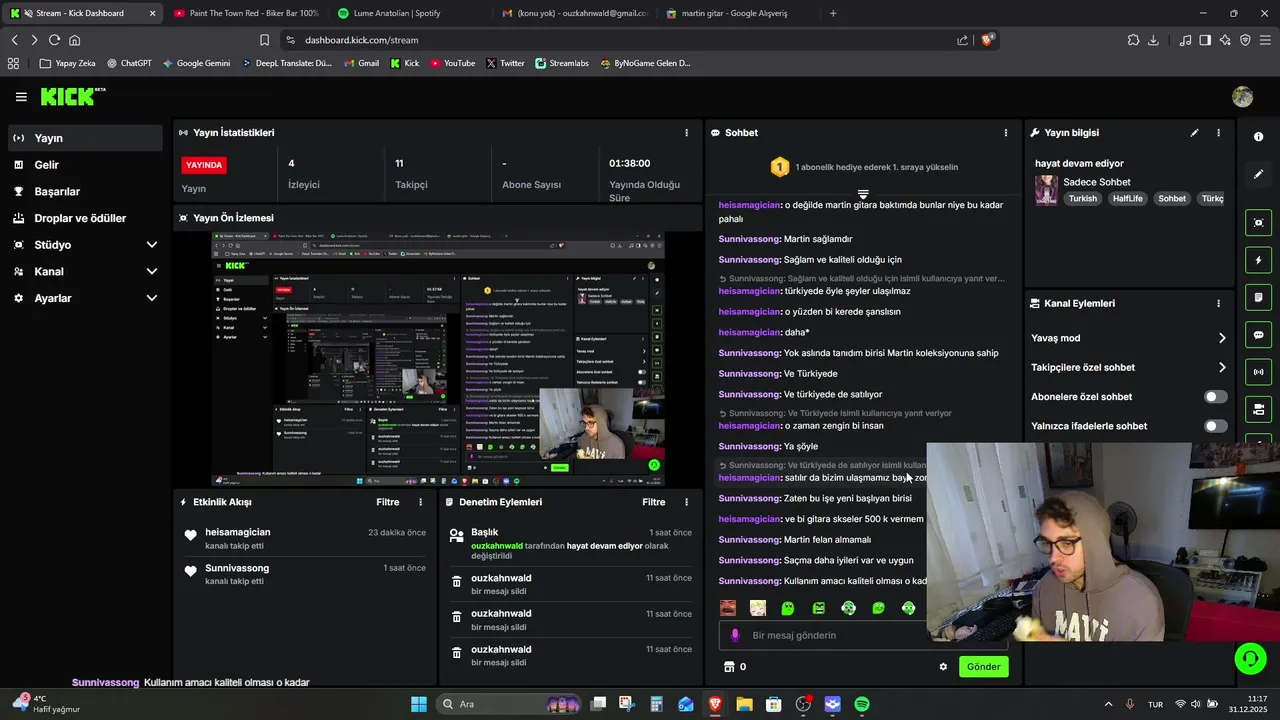Open ChatGPT bookmark
Image resolution: width=1280 pixels, height=720 pixels.
pyautogui.click(x=129, y=63)
